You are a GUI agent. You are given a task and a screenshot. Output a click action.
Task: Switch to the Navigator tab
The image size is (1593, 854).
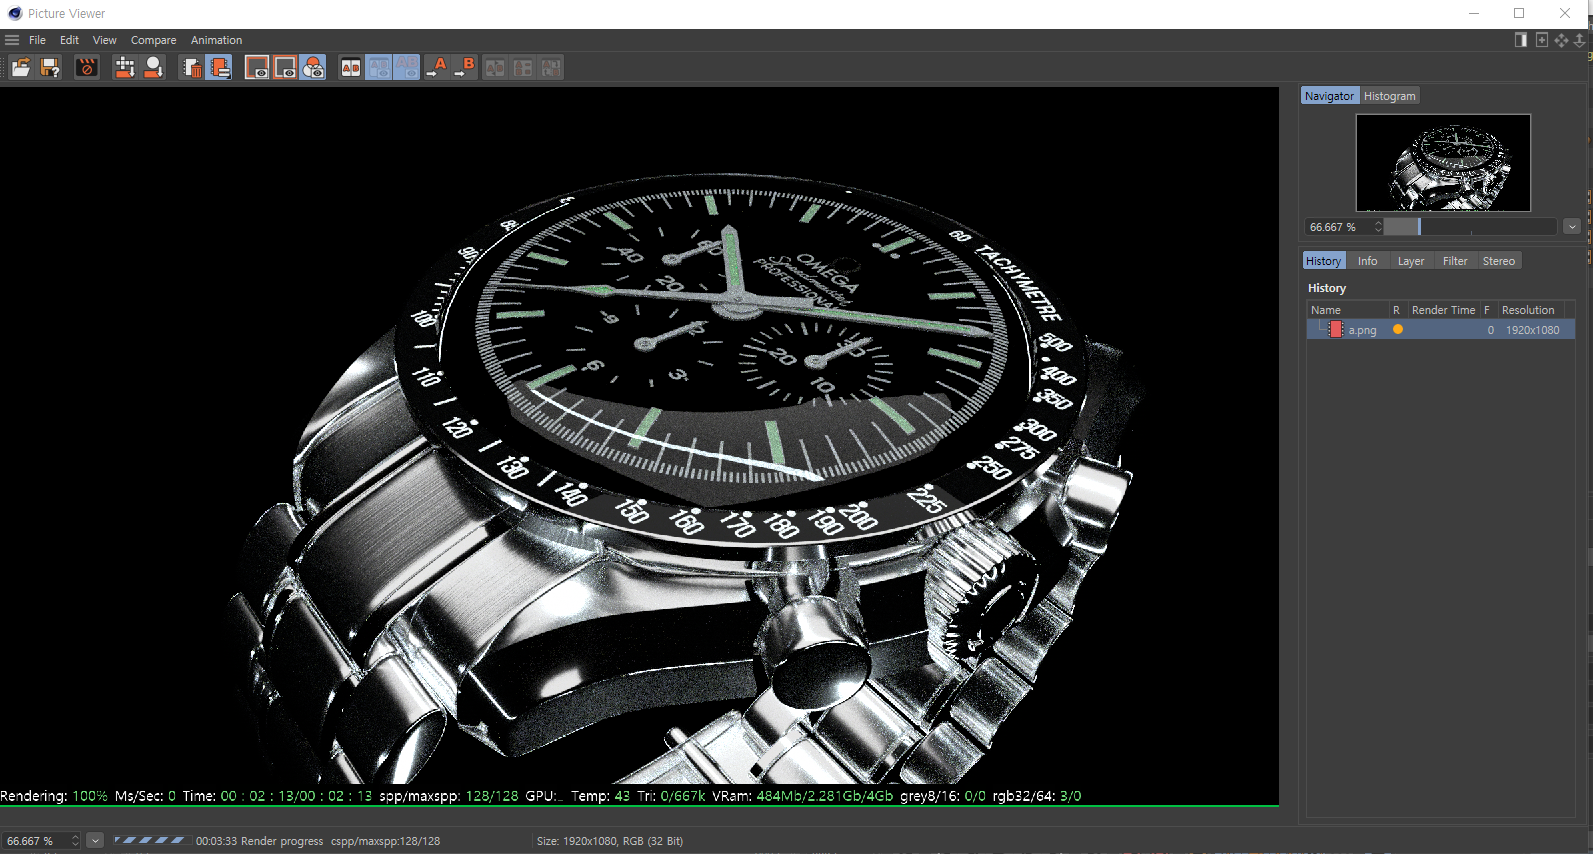1329,96
